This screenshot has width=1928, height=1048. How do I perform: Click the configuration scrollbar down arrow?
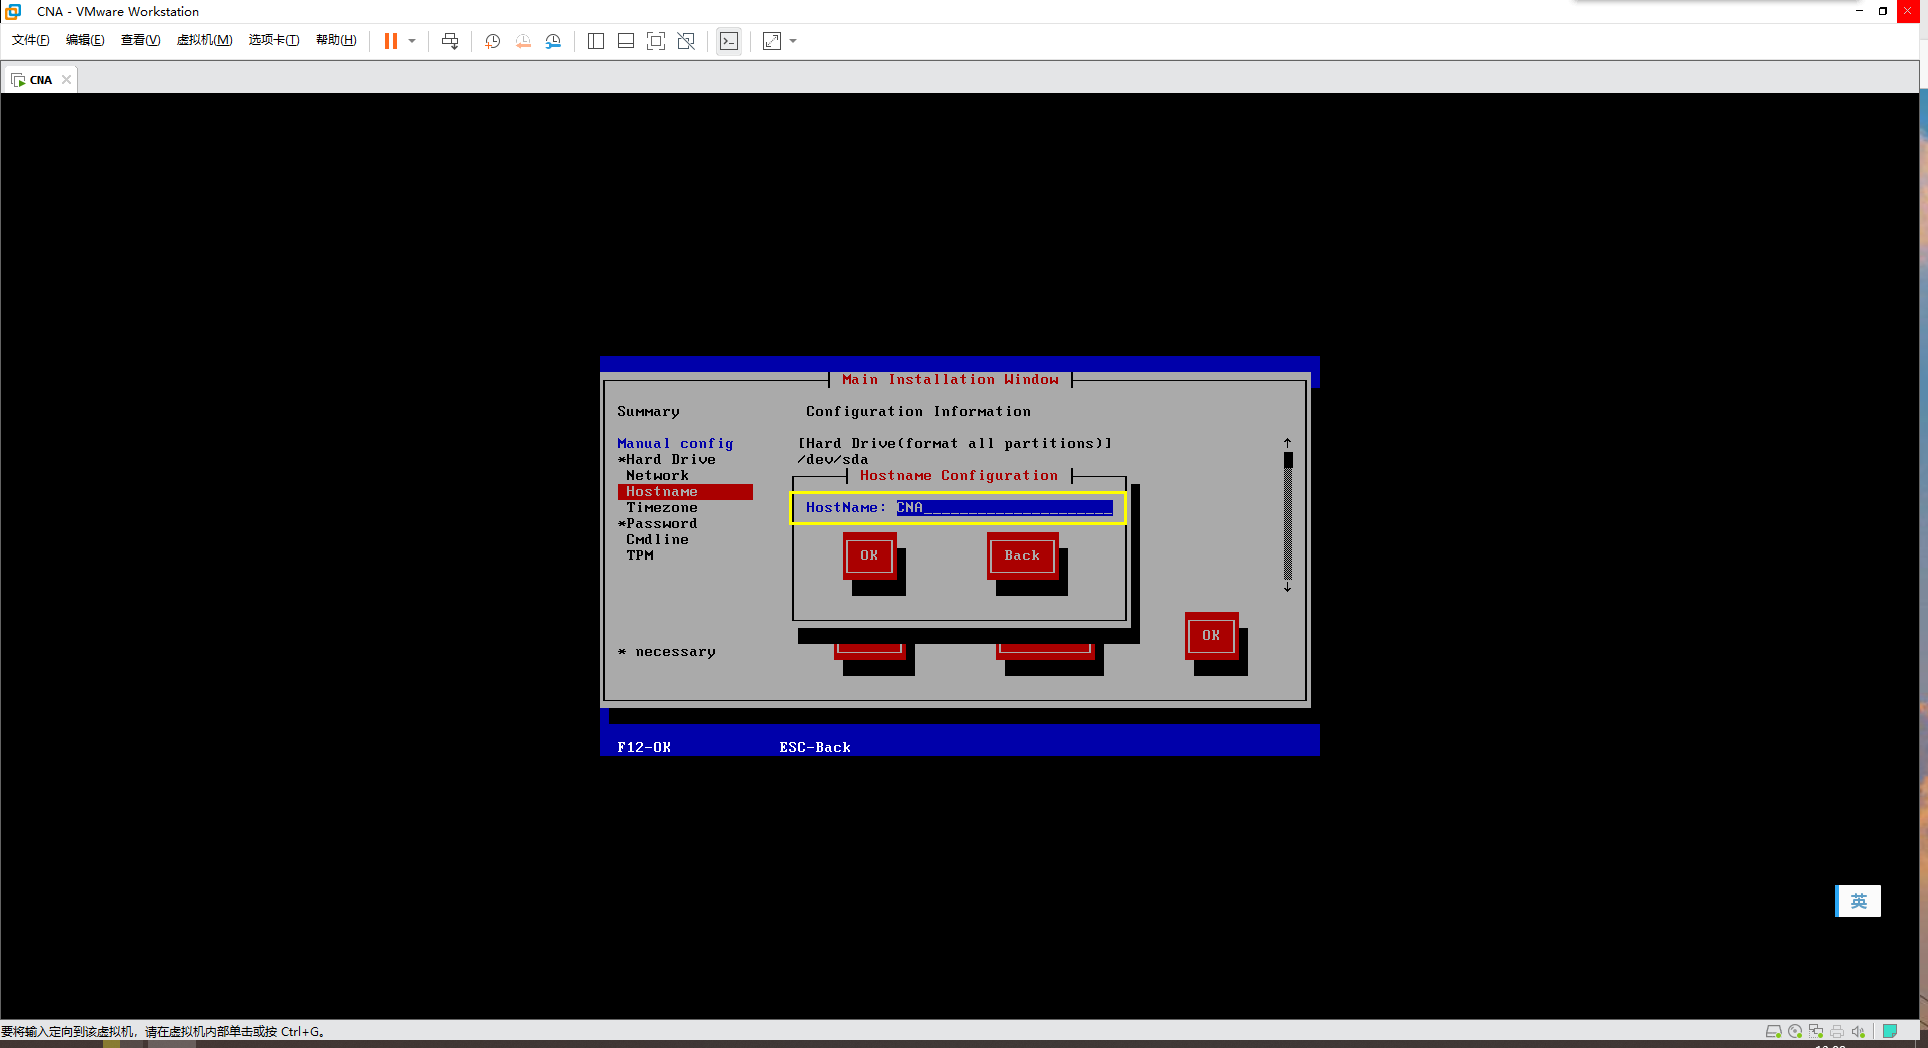coord(1288,588)
